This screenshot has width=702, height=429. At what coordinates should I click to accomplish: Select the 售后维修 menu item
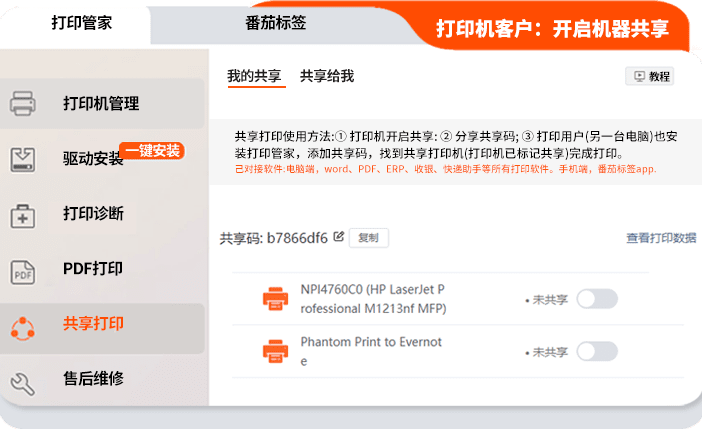[x=93, y=379]
